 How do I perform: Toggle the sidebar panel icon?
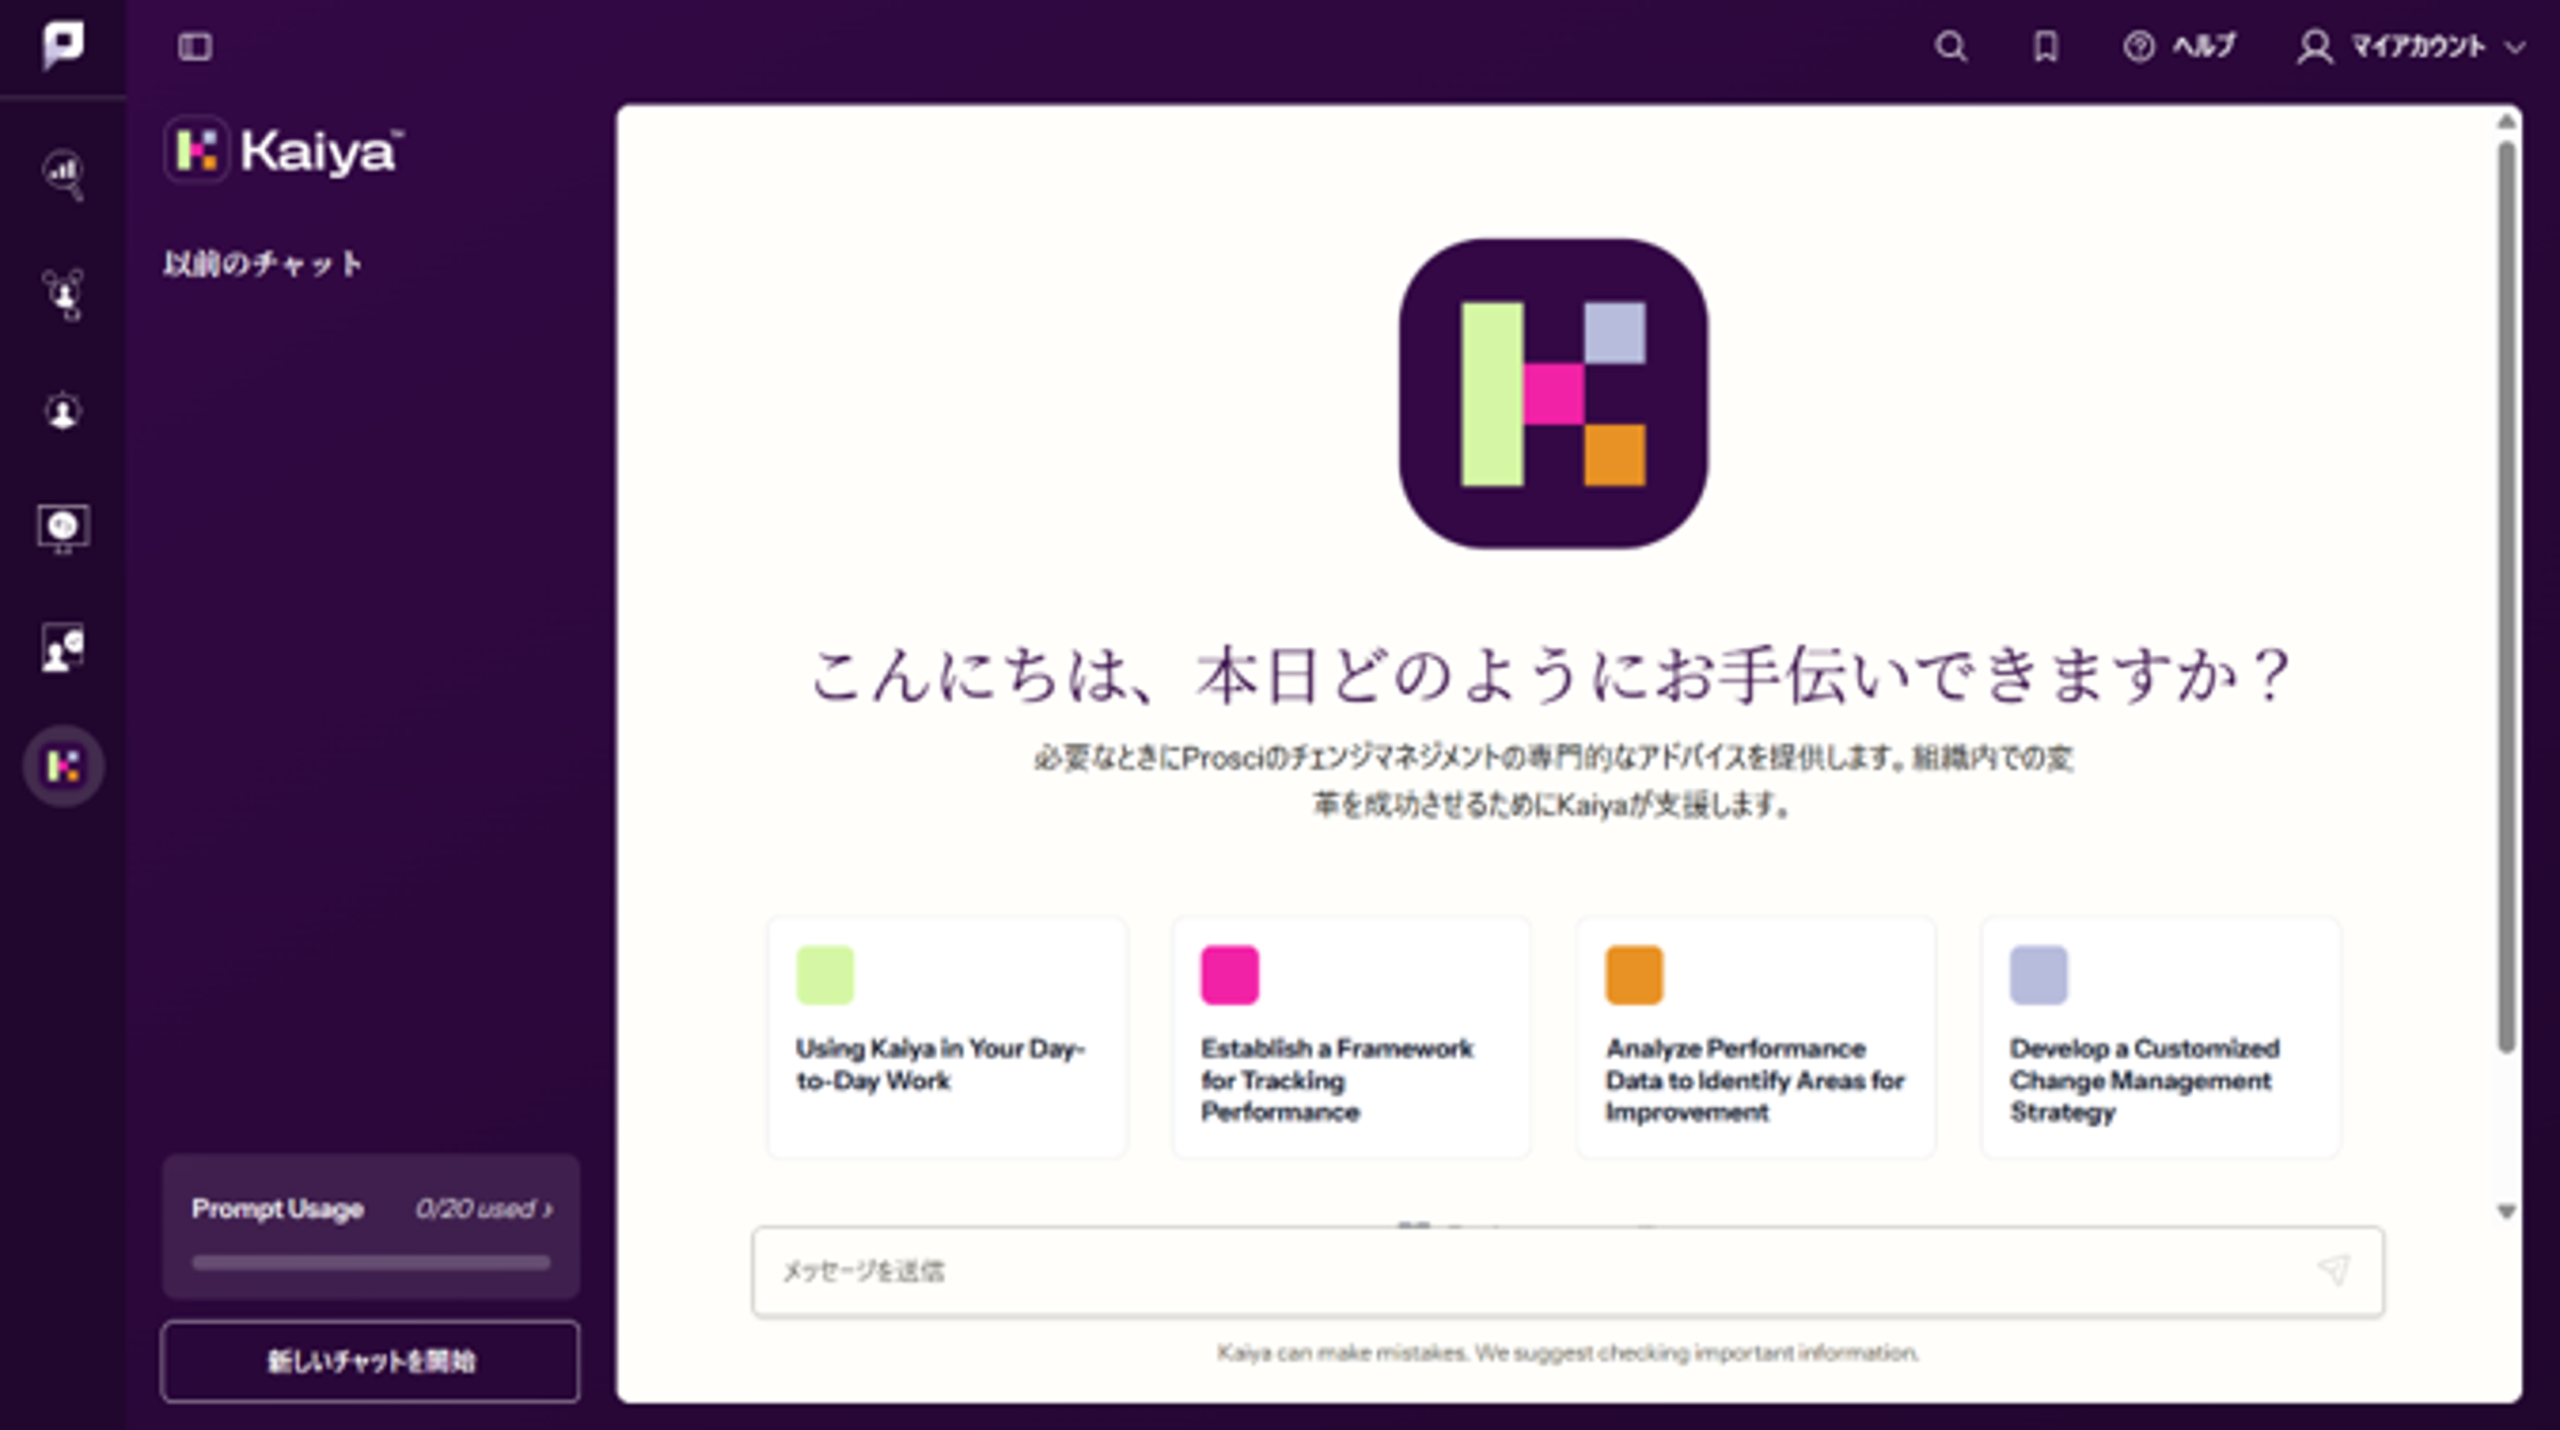click(195, 46)
